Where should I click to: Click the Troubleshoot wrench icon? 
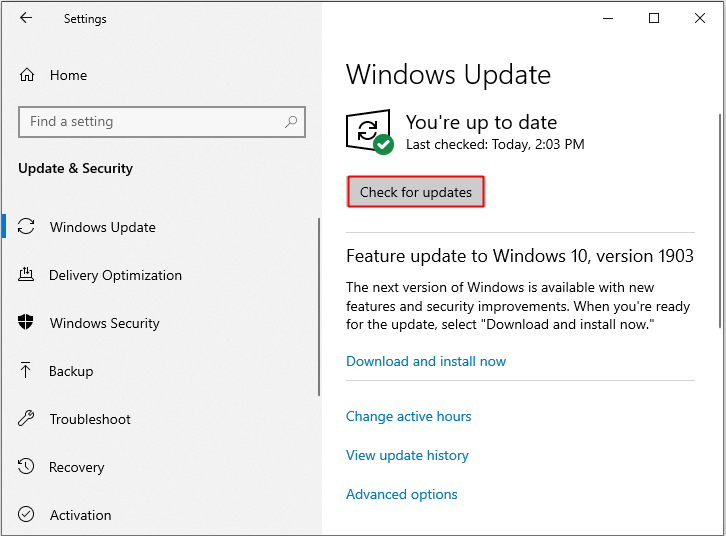tap(27, 419)
